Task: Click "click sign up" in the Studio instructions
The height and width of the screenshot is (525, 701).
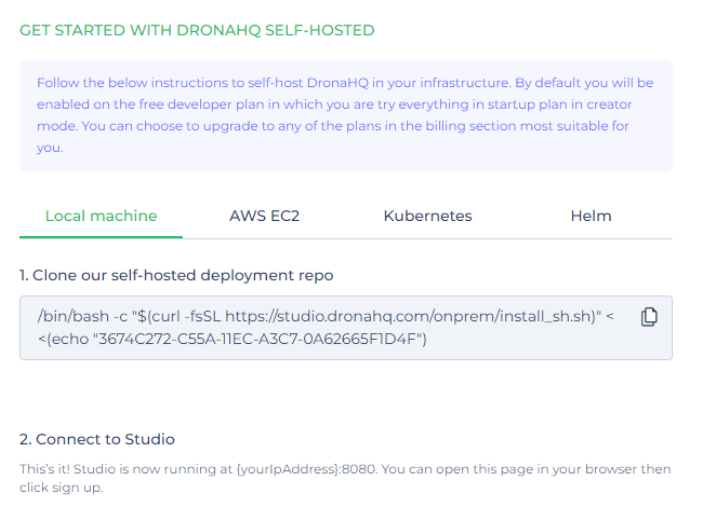Action: (x=61, y=489)
